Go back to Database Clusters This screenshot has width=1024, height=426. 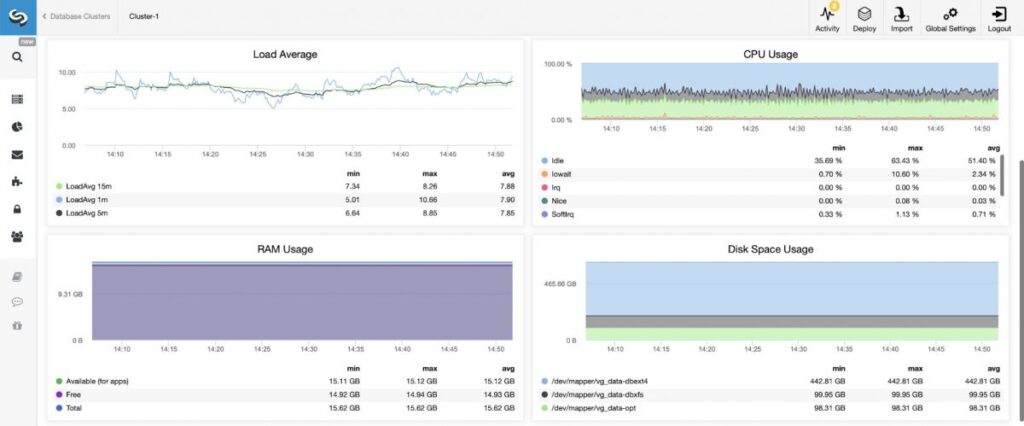[76, 16]
